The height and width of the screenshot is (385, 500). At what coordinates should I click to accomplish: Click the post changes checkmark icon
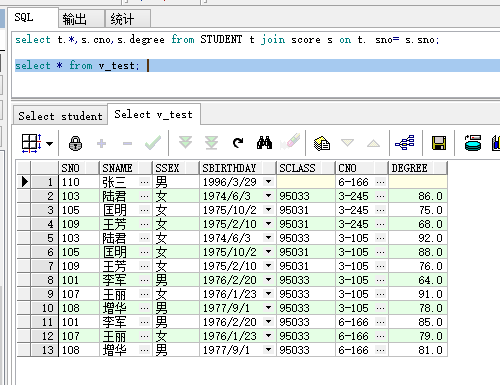tap(153, 143)
